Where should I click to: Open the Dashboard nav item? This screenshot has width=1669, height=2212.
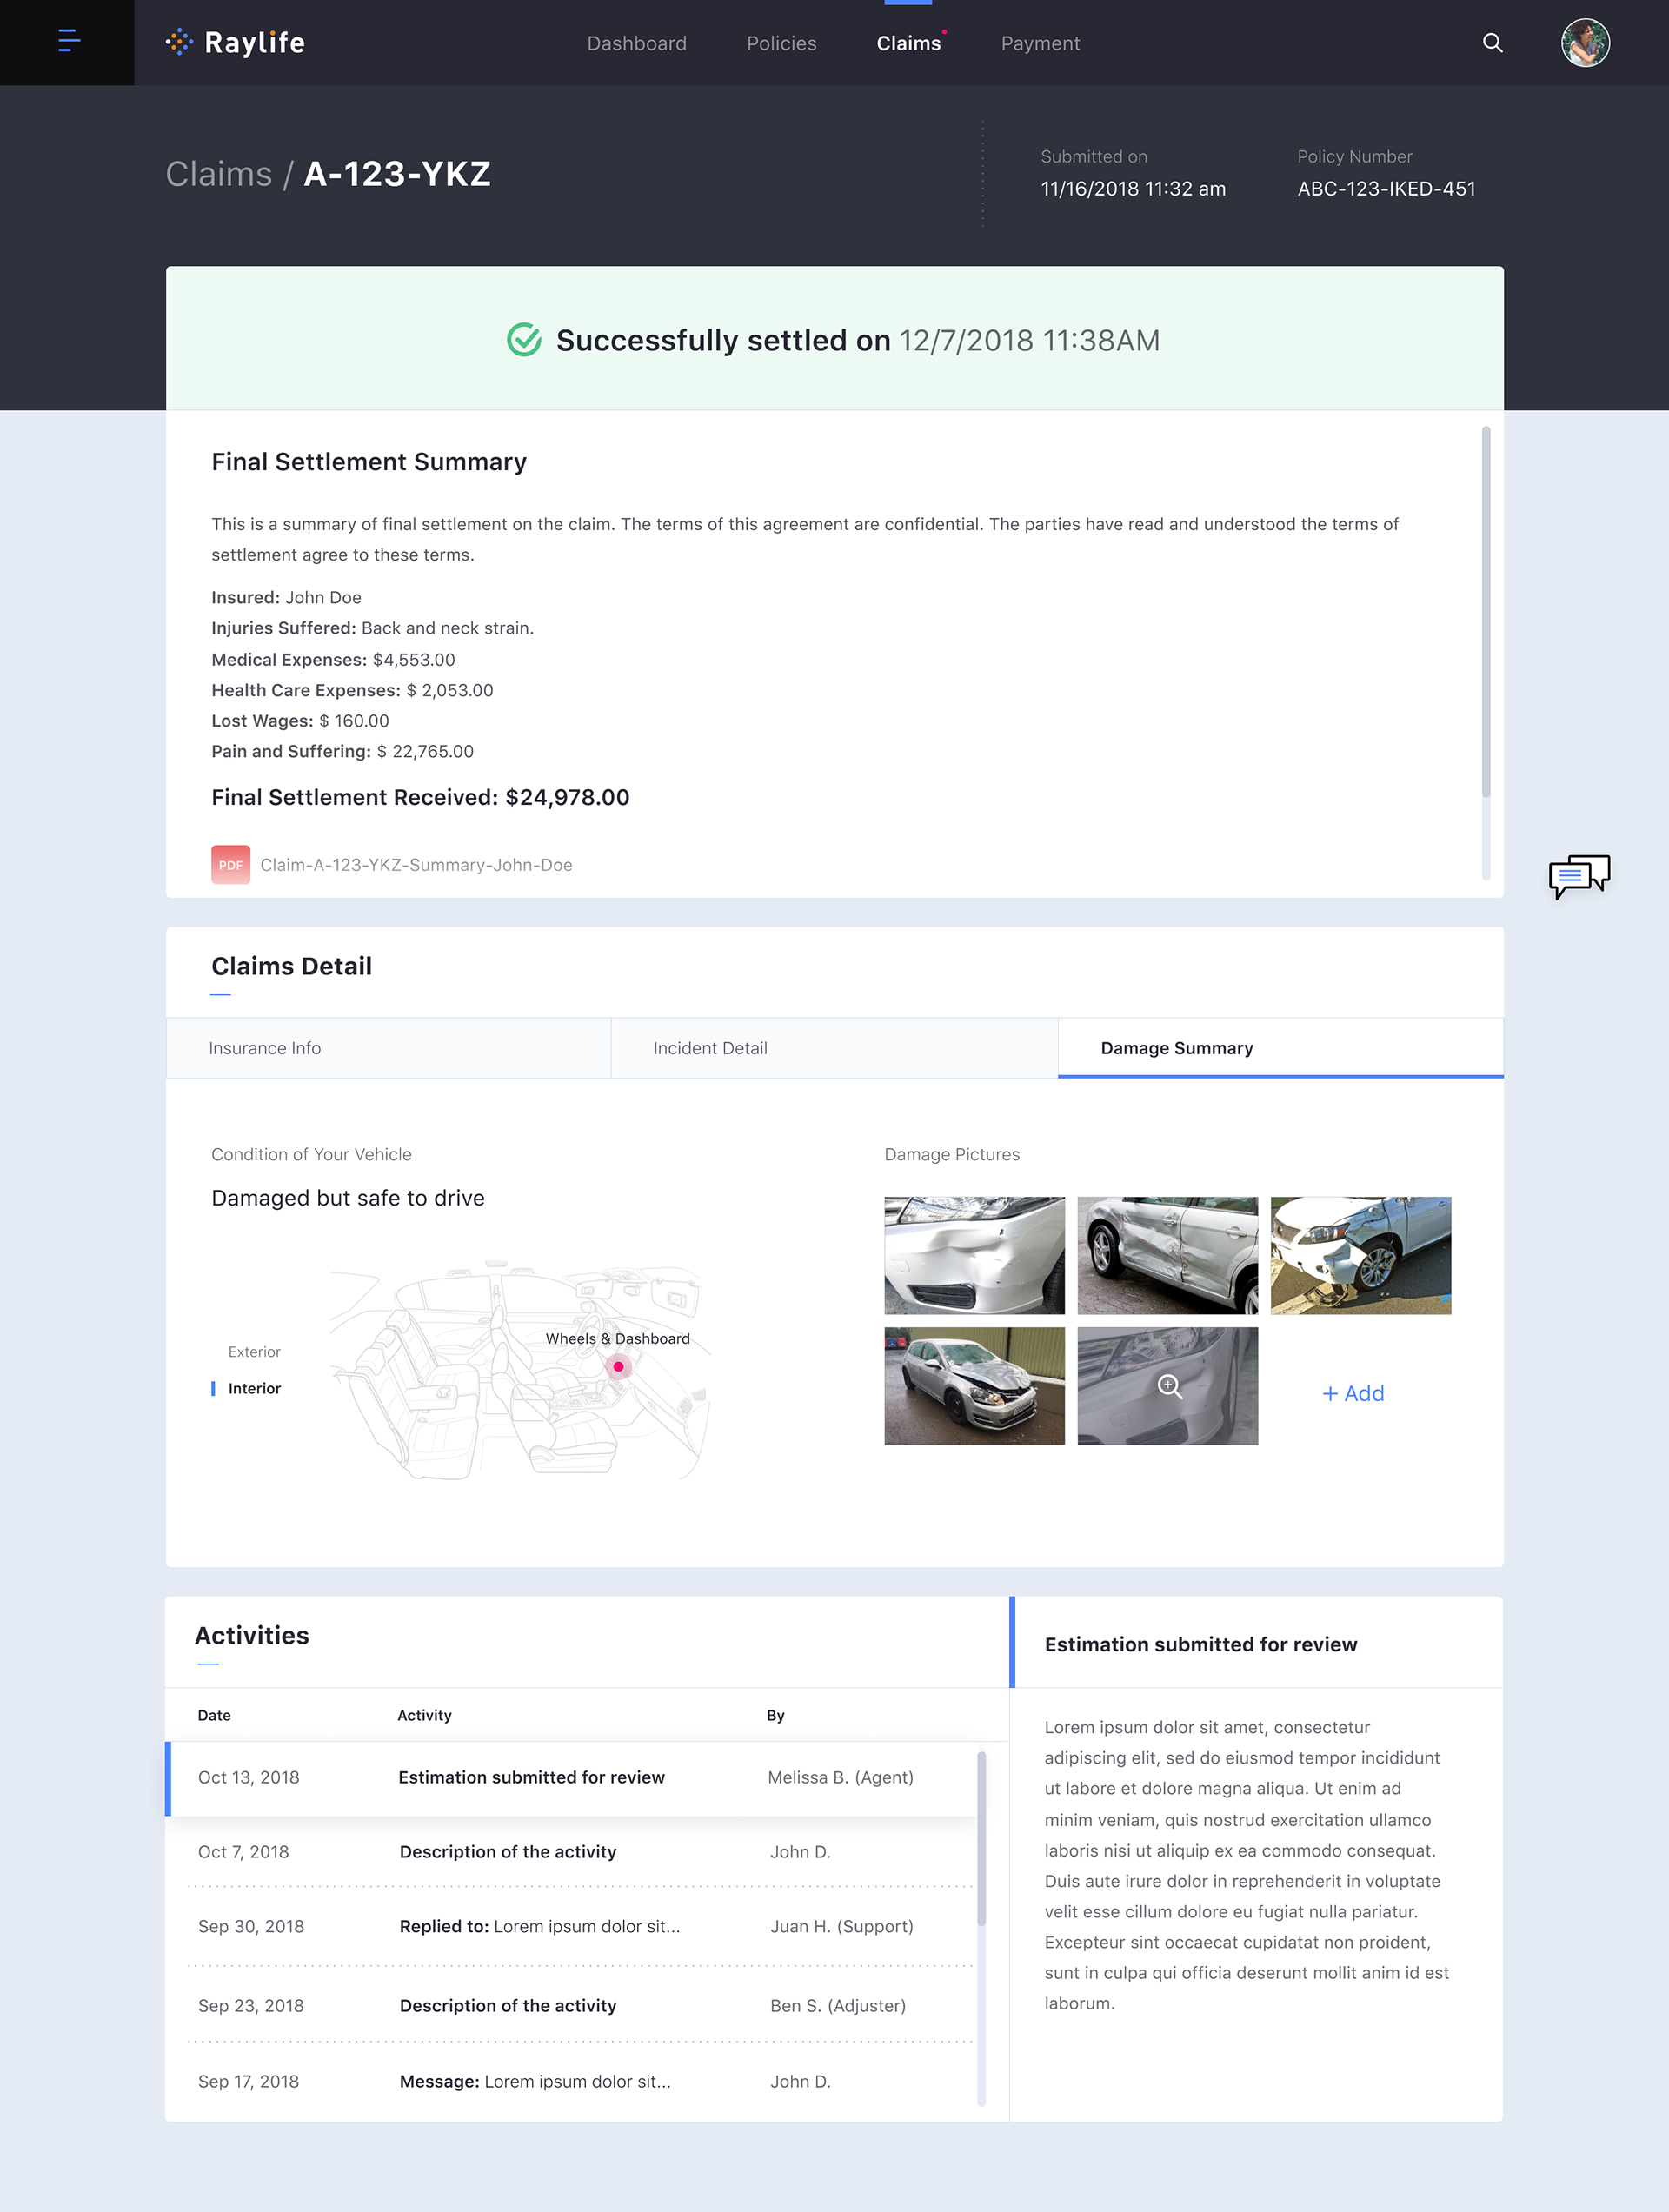click(636, 43)
